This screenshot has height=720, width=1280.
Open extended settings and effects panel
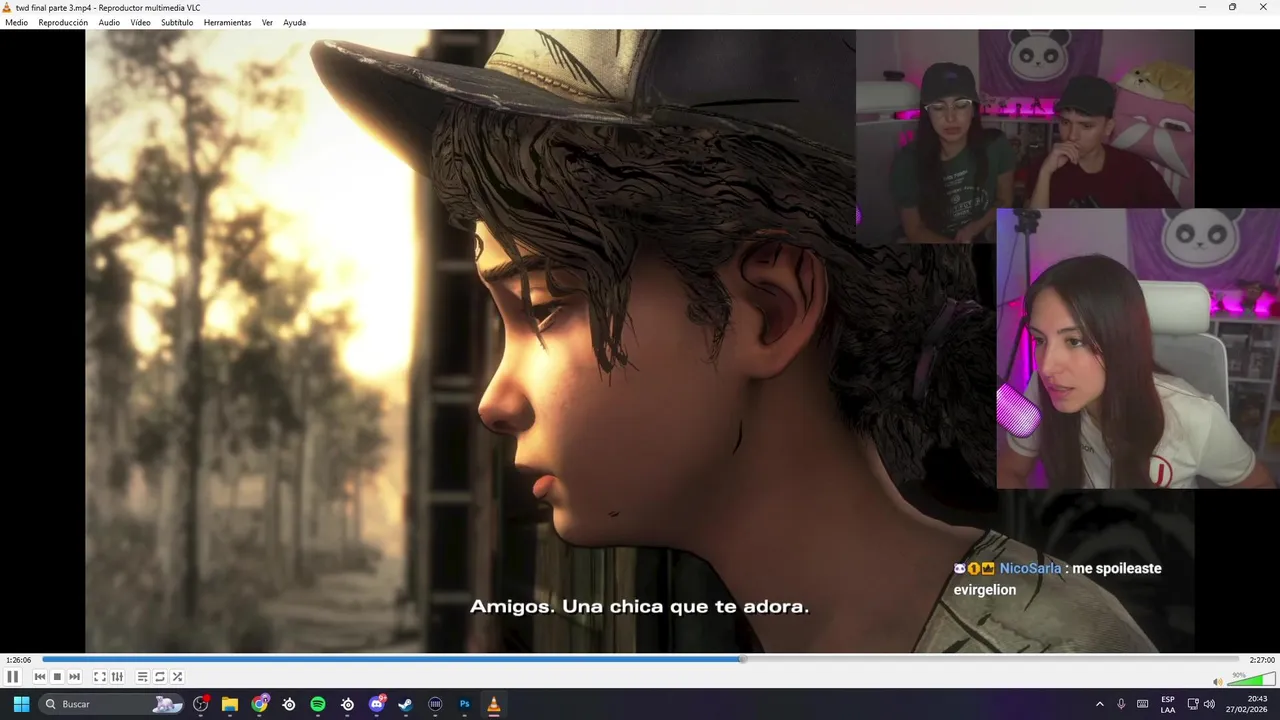[117, 677]
